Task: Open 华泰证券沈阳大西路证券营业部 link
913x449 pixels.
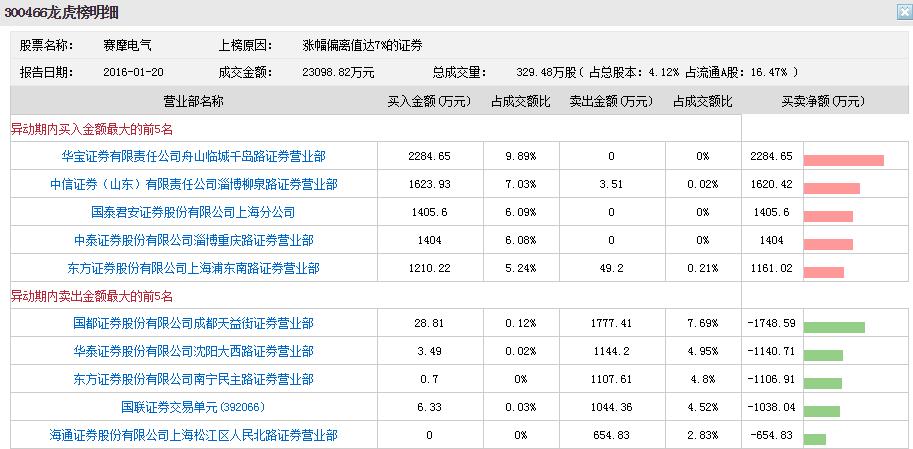Action: coord(193,351)
